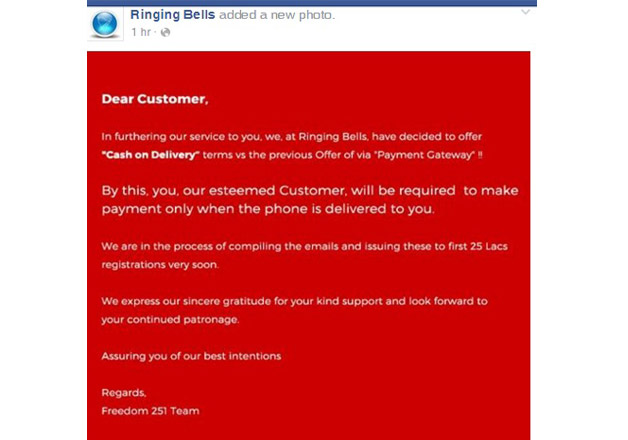Click the 'added a new photo' text
The width and height of the screenshot is (628, 440).
click(x=277, y=15)
